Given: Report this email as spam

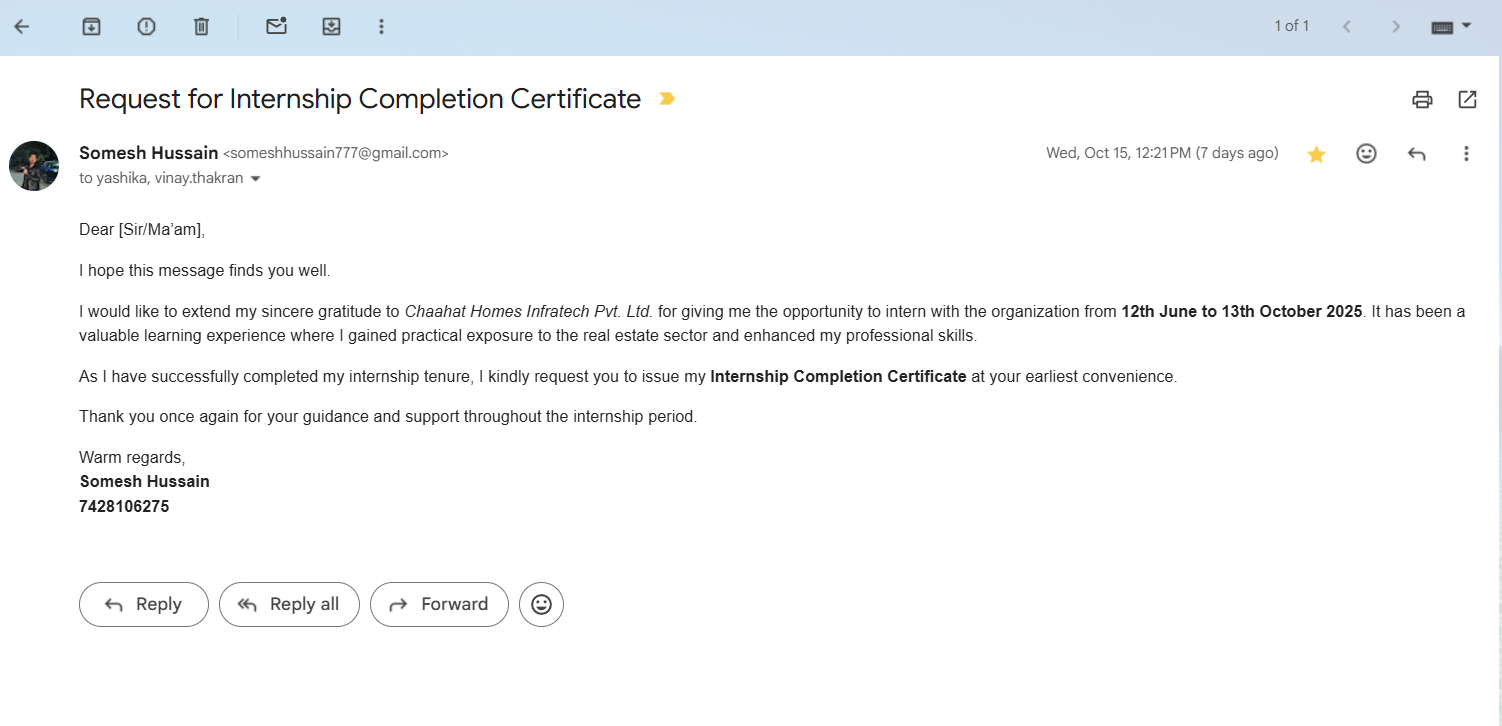Looking at the screenshot, I should tap(146, 27).
